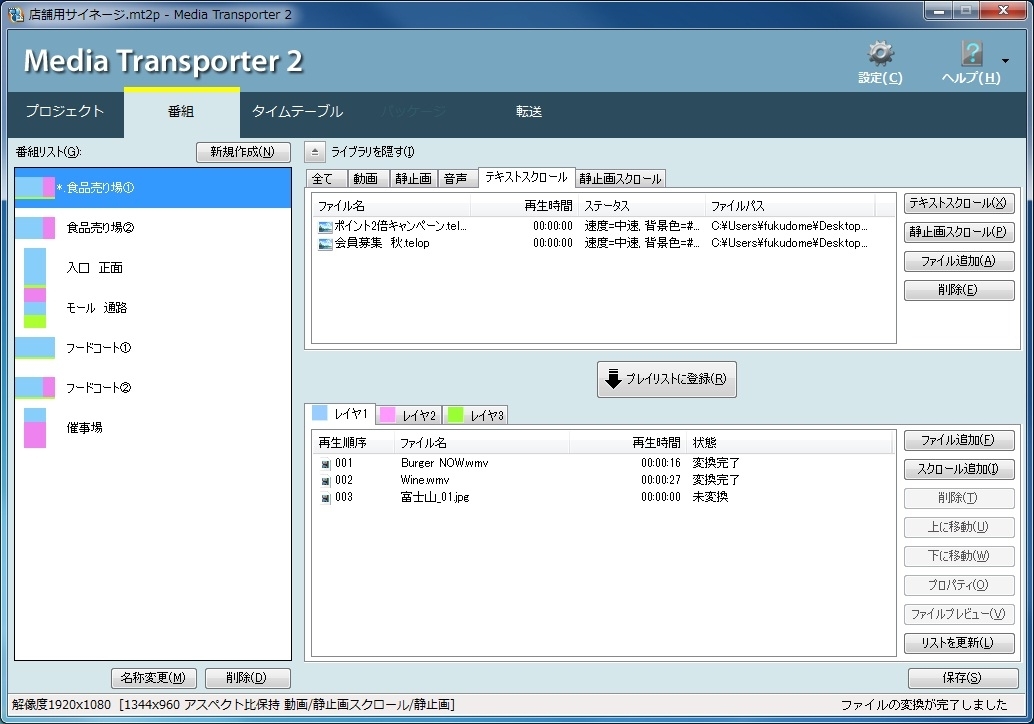Click the icon beside 003 富士山_01.jpg

tap(325, 498)
